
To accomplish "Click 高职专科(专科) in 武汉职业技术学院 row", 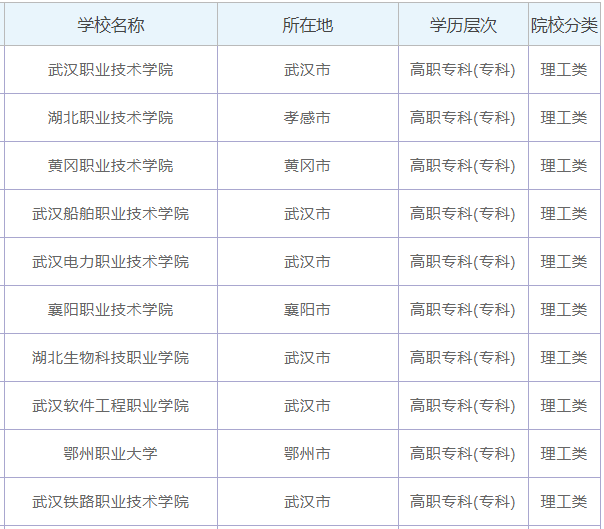I will 463,70.
